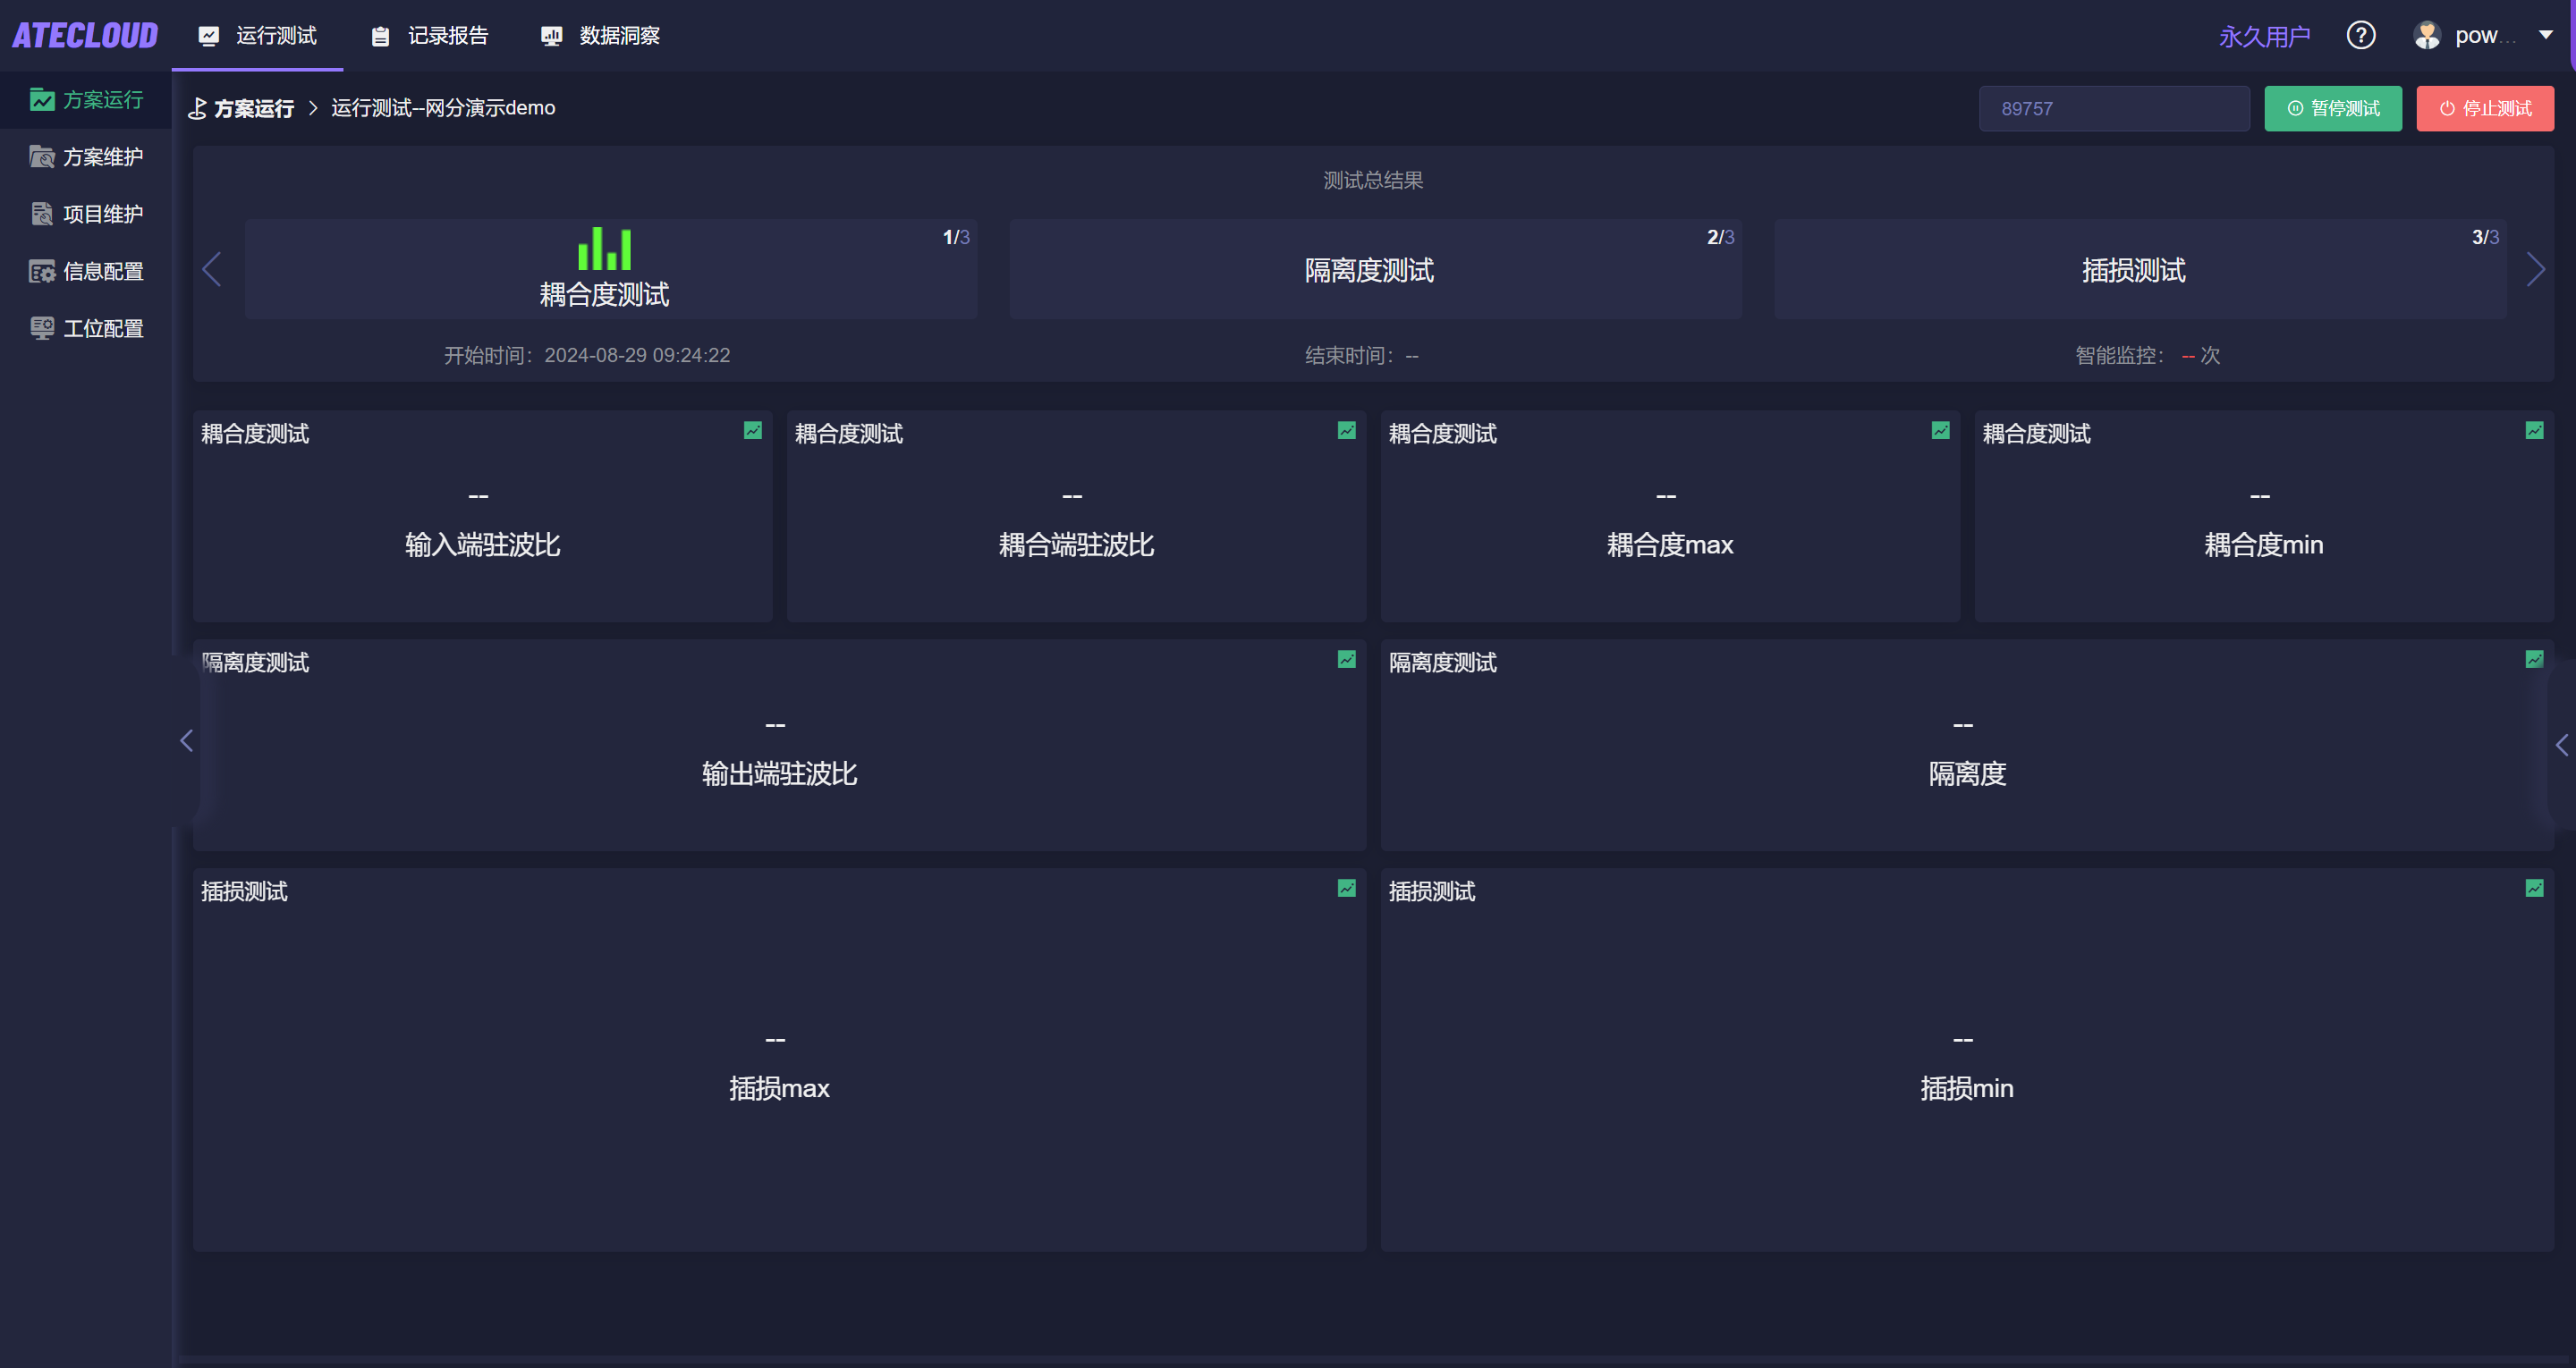
Task: Expand the user account dropdown arrow
Action: [x=2546, y=35]
